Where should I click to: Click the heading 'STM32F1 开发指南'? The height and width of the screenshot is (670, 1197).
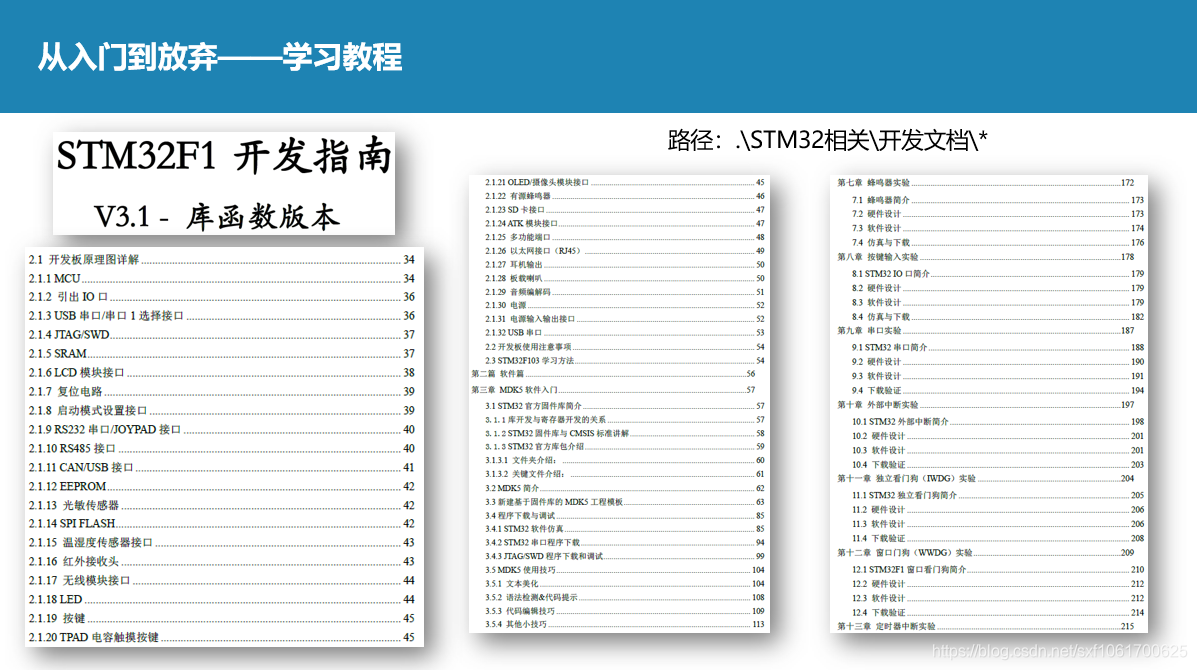tap(224, 156)
